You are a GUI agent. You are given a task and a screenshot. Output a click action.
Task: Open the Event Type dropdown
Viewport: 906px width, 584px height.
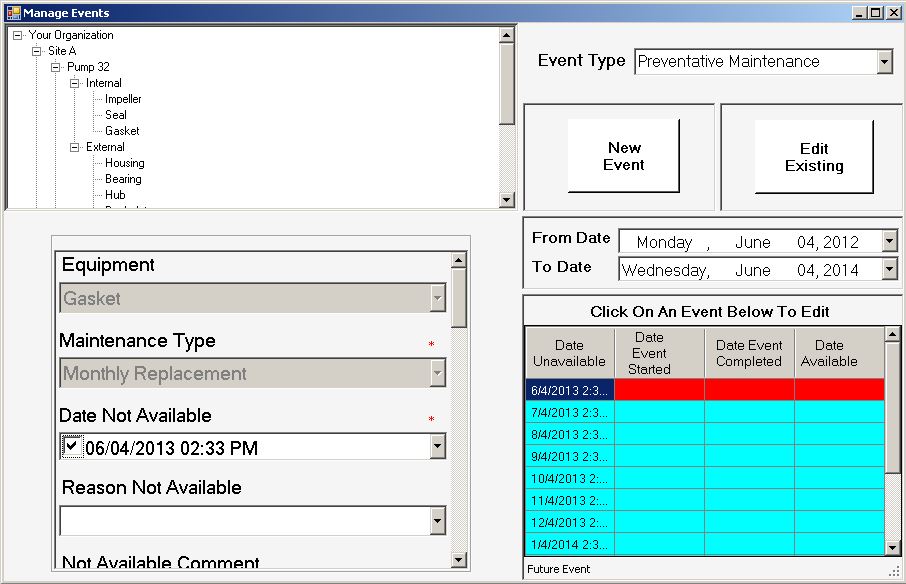point(884,62)
